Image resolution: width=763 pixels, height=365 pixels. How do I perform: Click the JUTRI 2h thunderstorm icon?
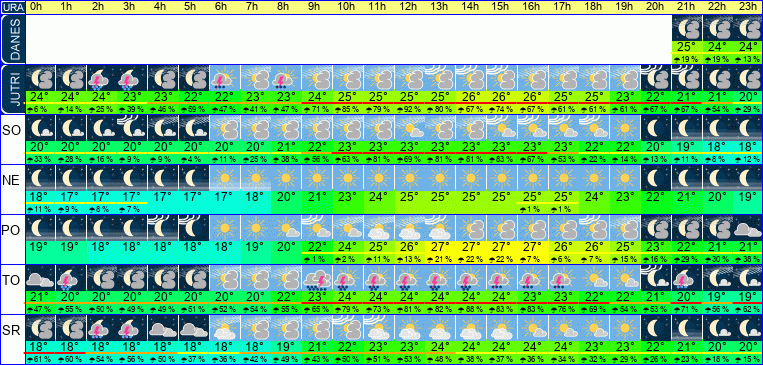click(102, 78)
